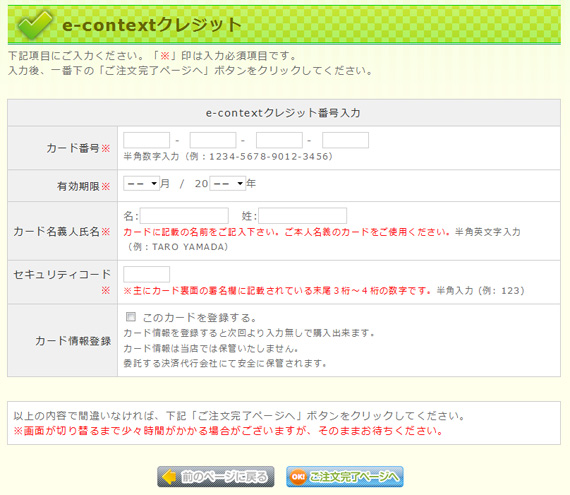
Task: Open the expiration year dropdown
Action: coord(228,184)
